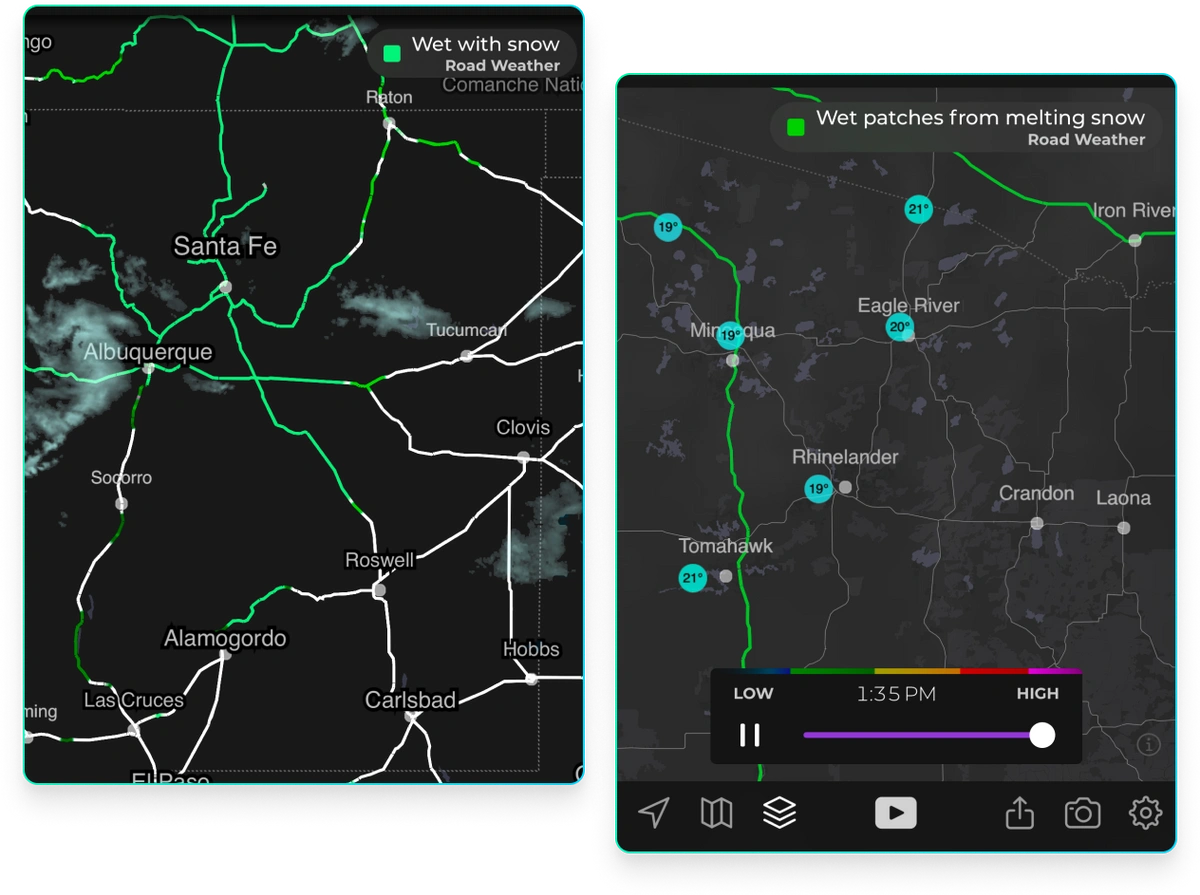Open the folded map icon
The width and height of the screenshot is (1200, 895).
pos(716,813)
